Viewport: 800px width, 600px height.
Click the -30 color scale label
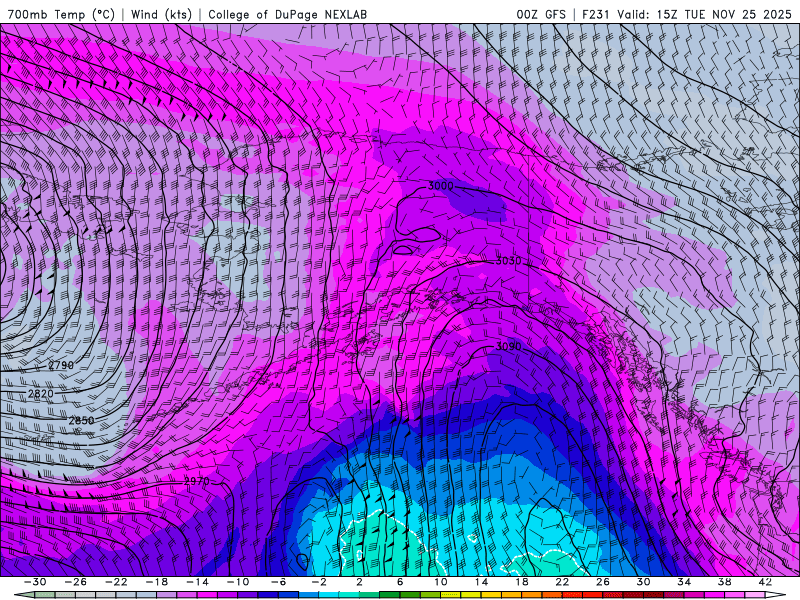coord(35,582)
